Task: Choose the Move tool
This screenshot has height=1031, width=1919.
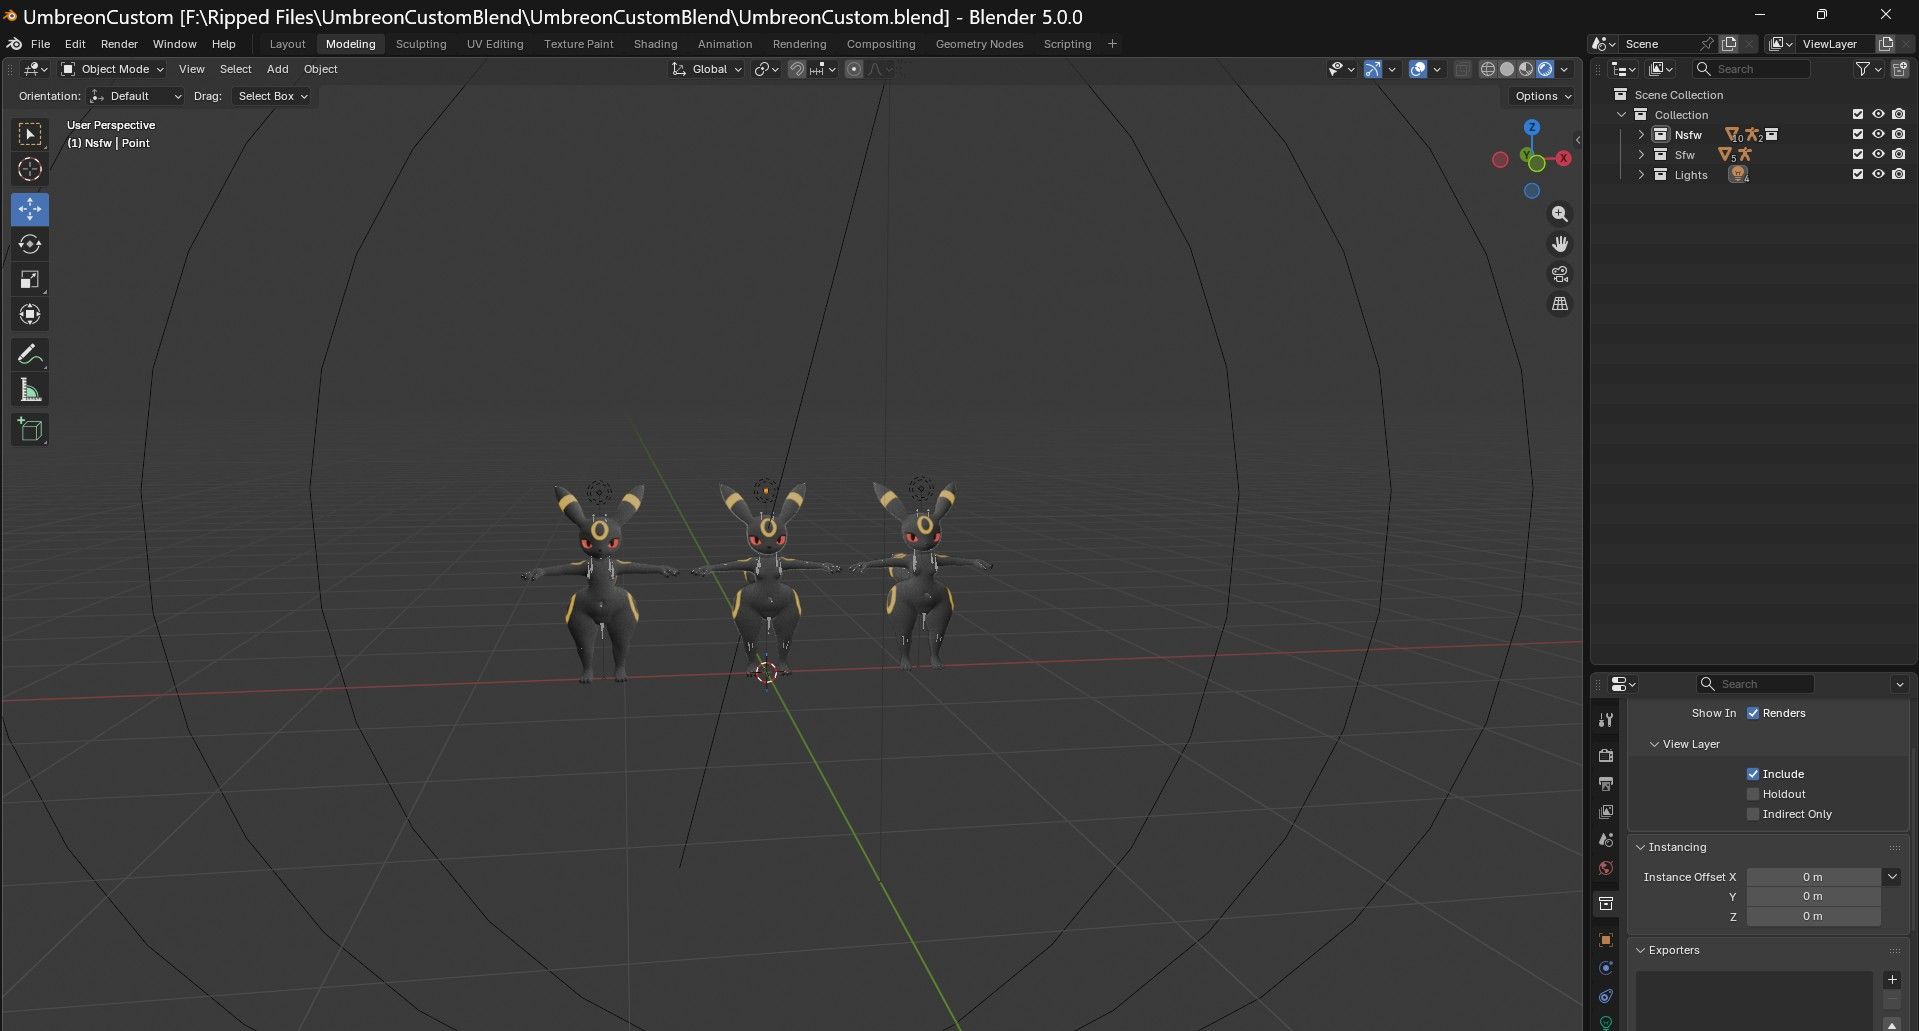Action: [x=30, y=209]
